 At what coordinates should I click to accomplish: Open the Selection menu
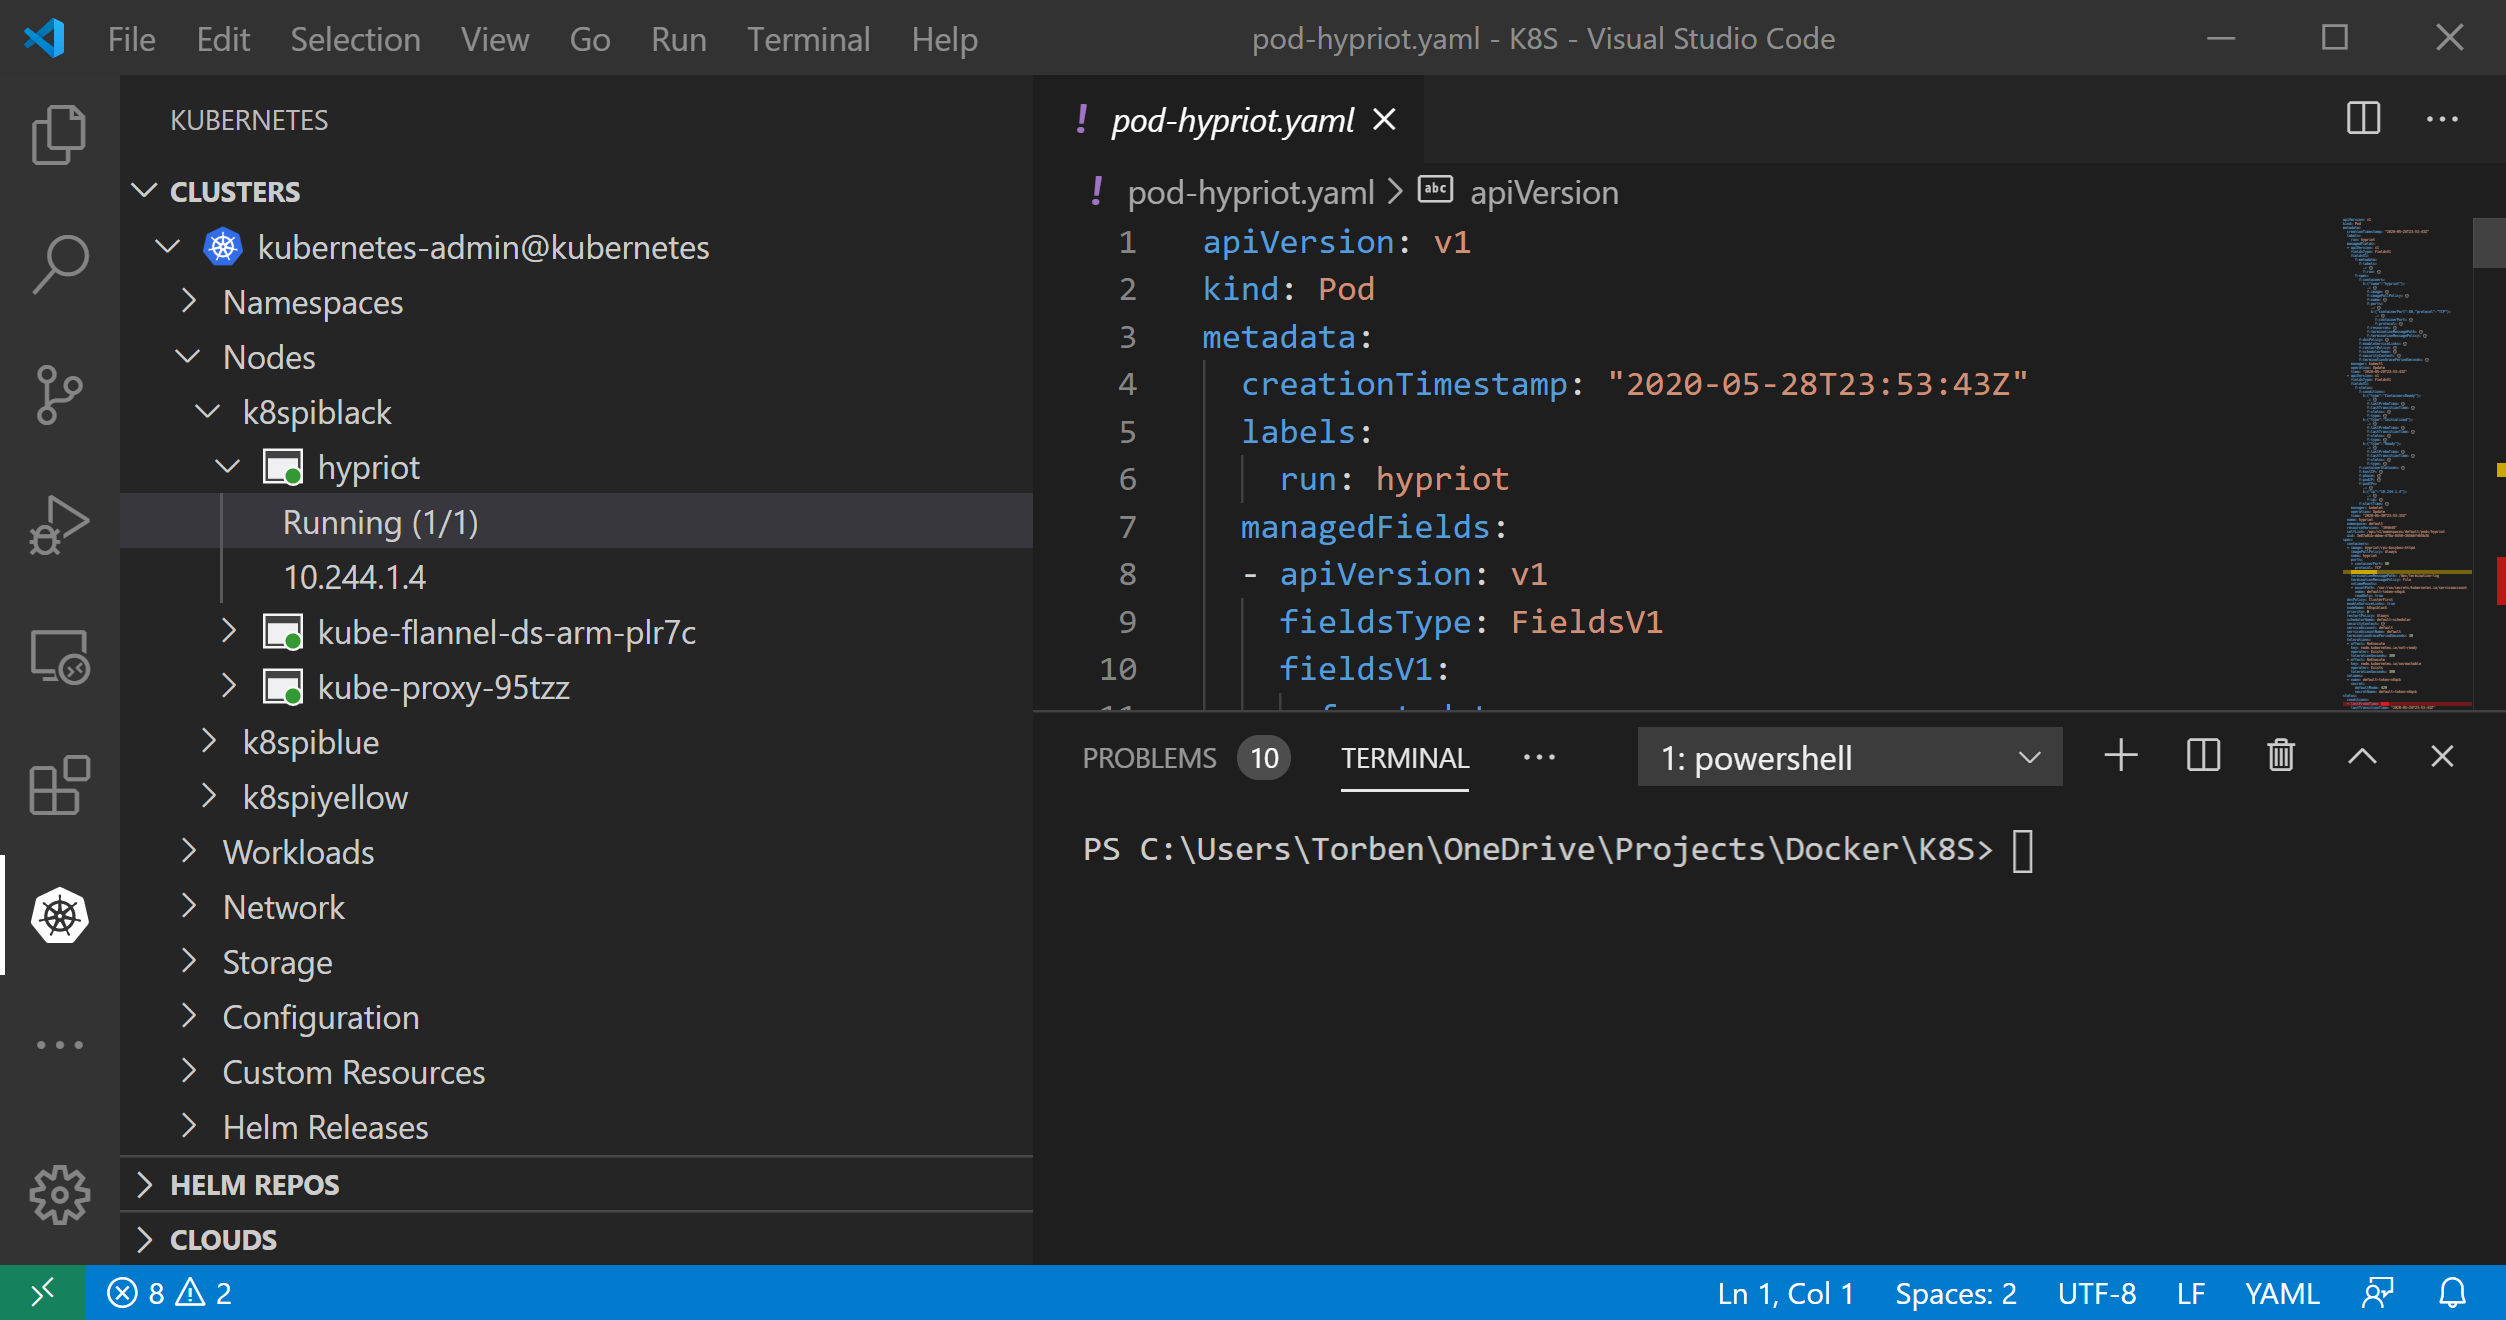click(x=355, y=39)
